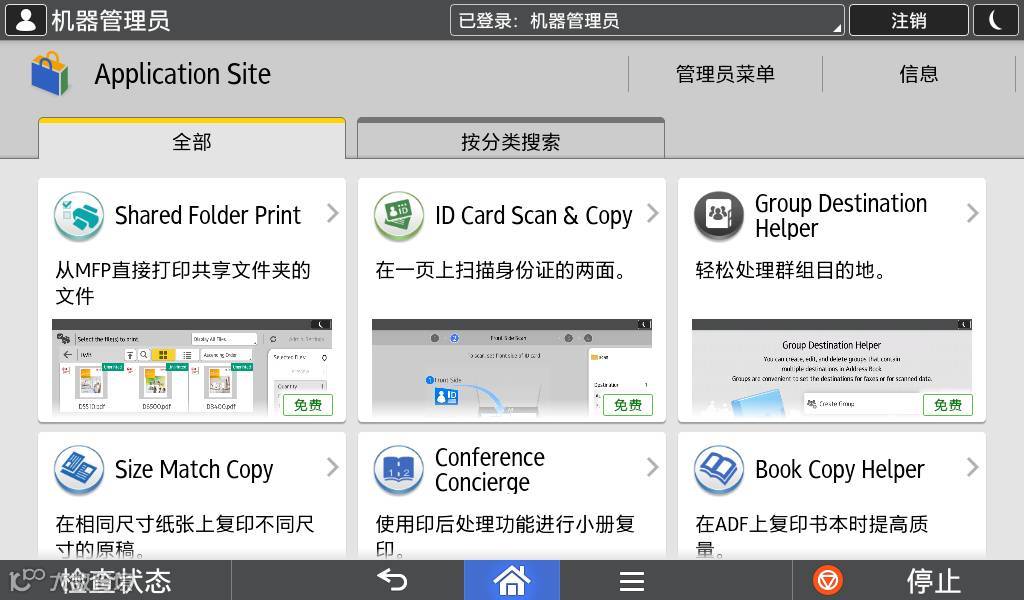This screenshot has height=600, width=1024.
Task: Select the Shared Folder Print title
Action: (x=208, y=215)
